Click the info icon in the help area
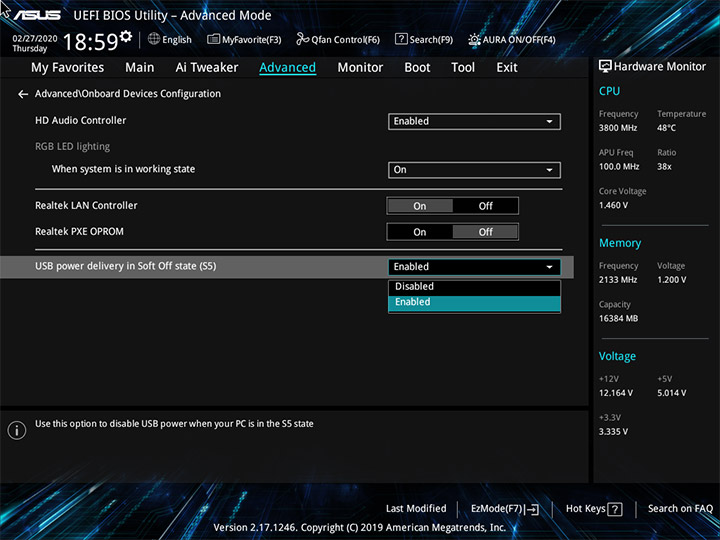Viewport: 720px width, 540px height. pos(17,430)
